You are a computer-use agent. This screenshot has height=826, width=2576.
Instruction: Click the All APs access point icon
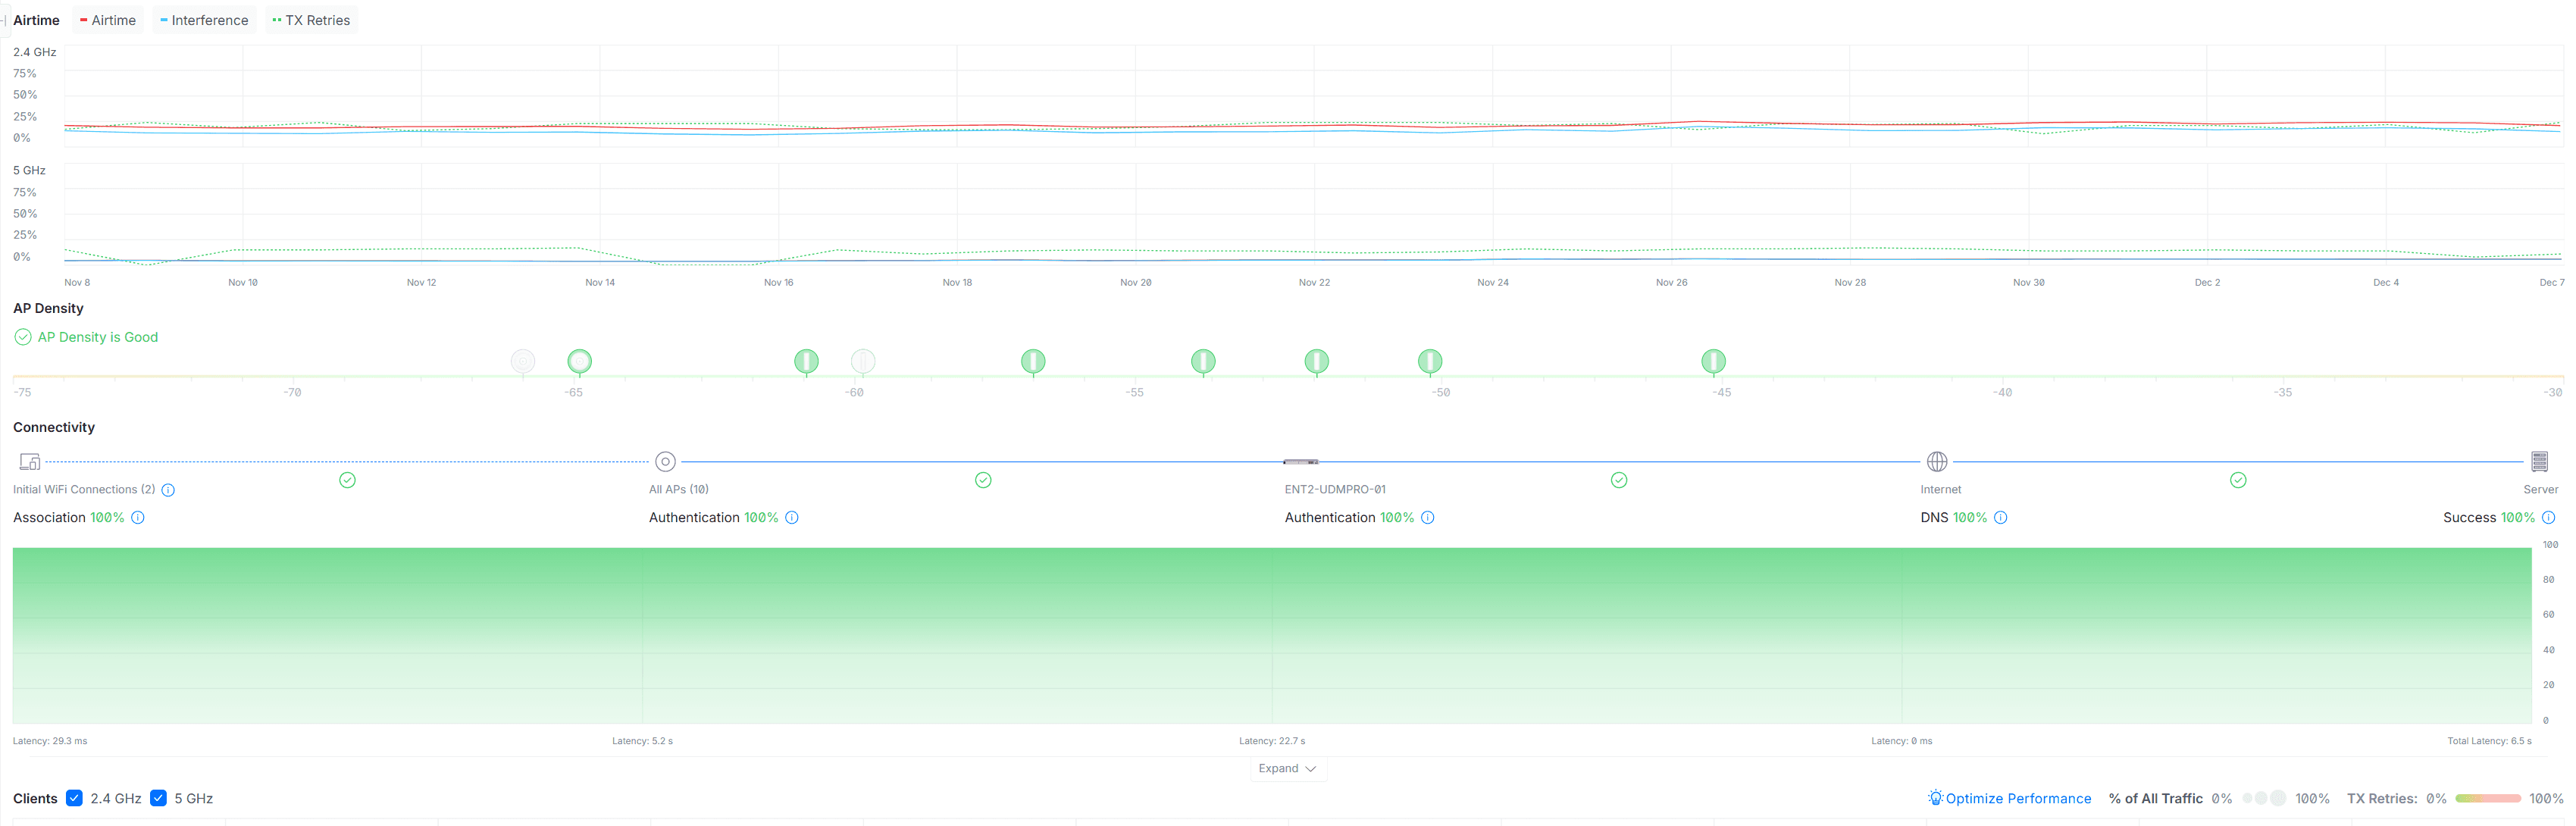click(665, 462)
